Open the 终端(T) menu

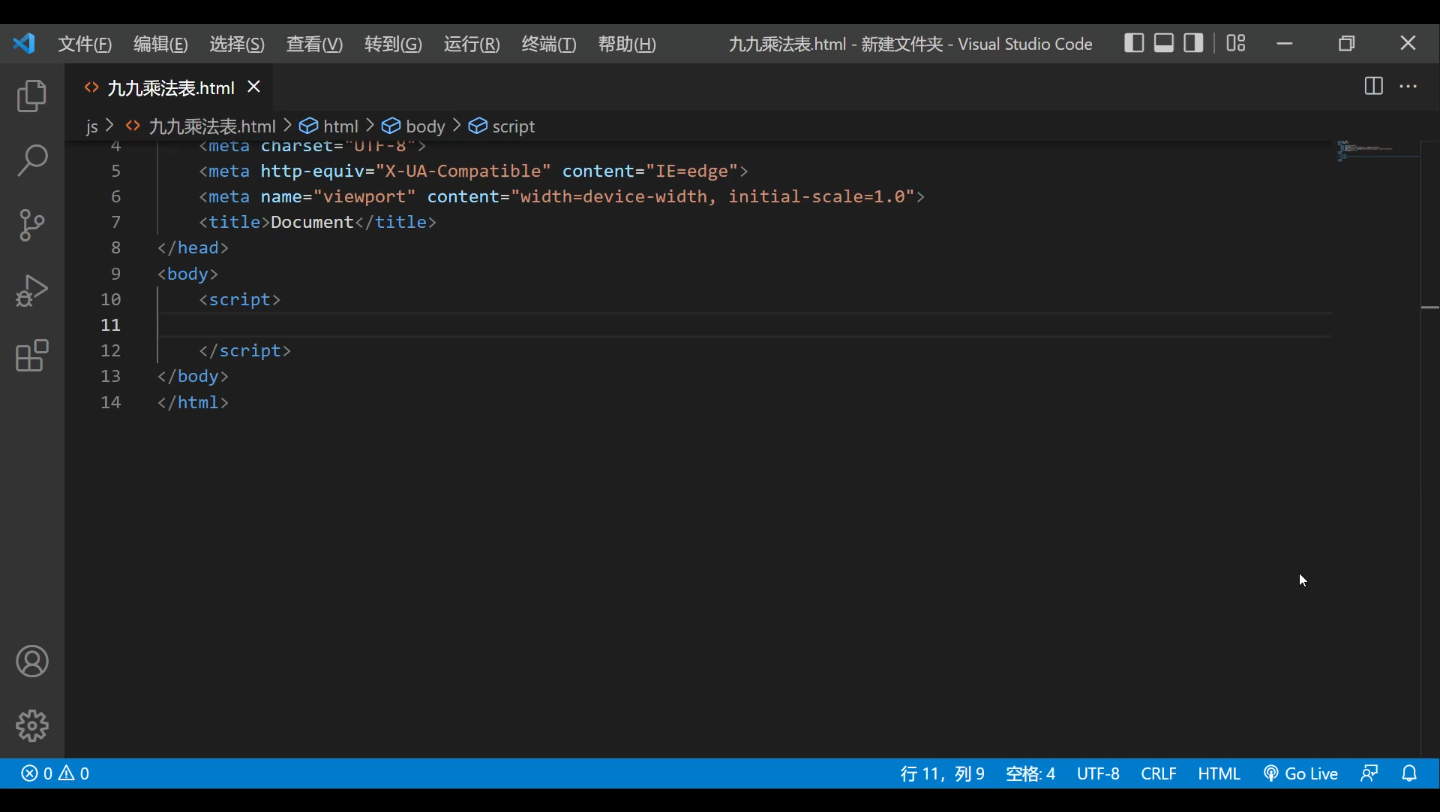click(x=549, y=44)
